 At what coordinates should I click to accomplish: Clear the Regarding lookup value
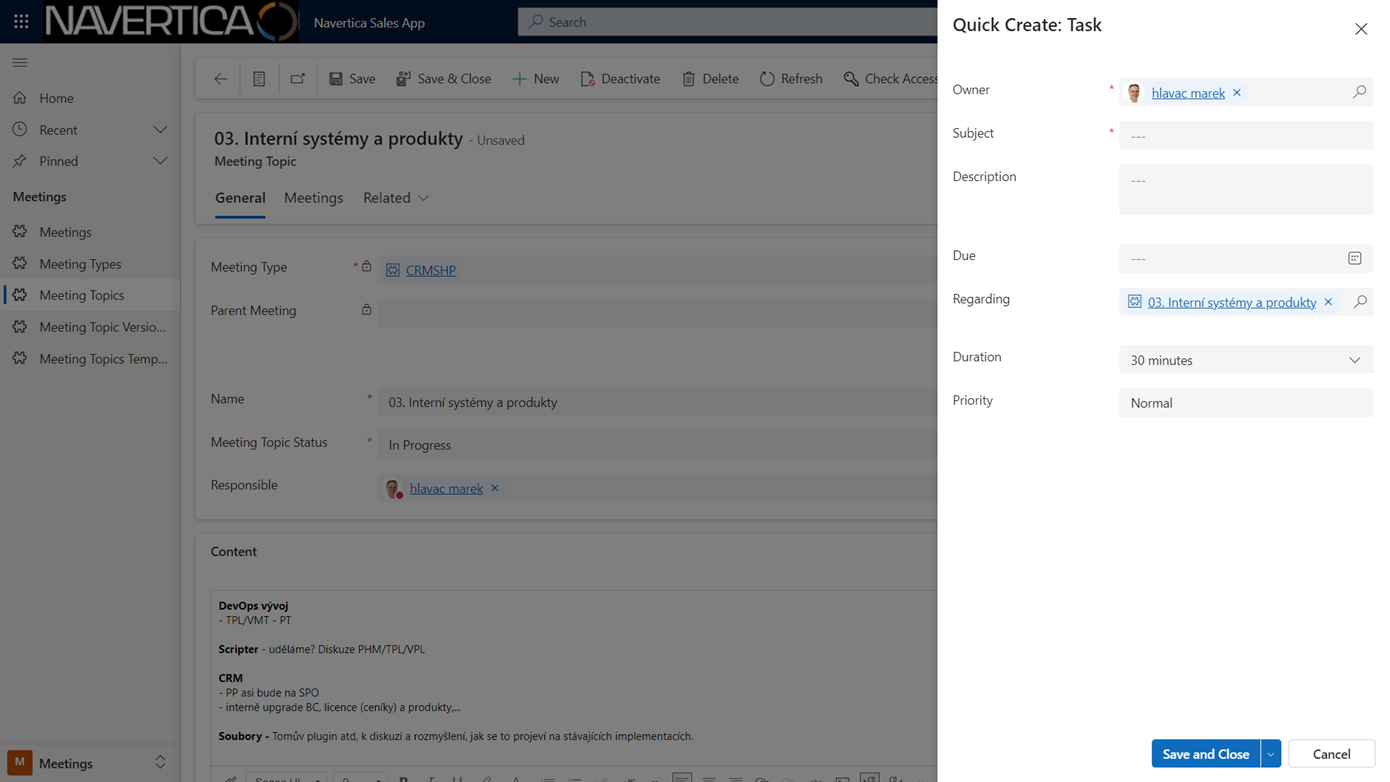pos(1328,302)
